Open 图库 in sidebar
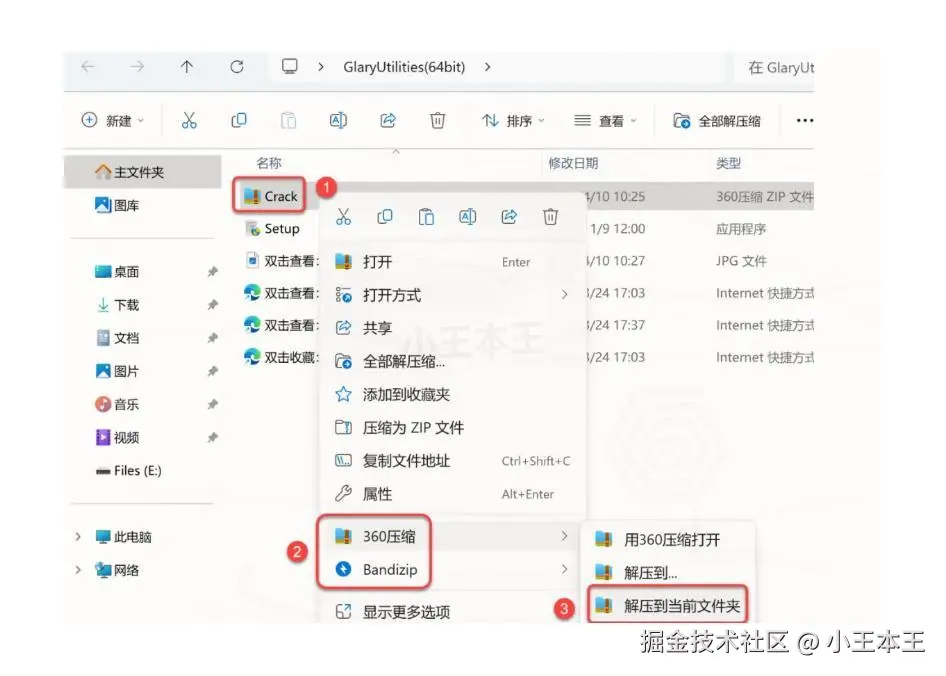 pyautogui.click(x=117, y=205)
